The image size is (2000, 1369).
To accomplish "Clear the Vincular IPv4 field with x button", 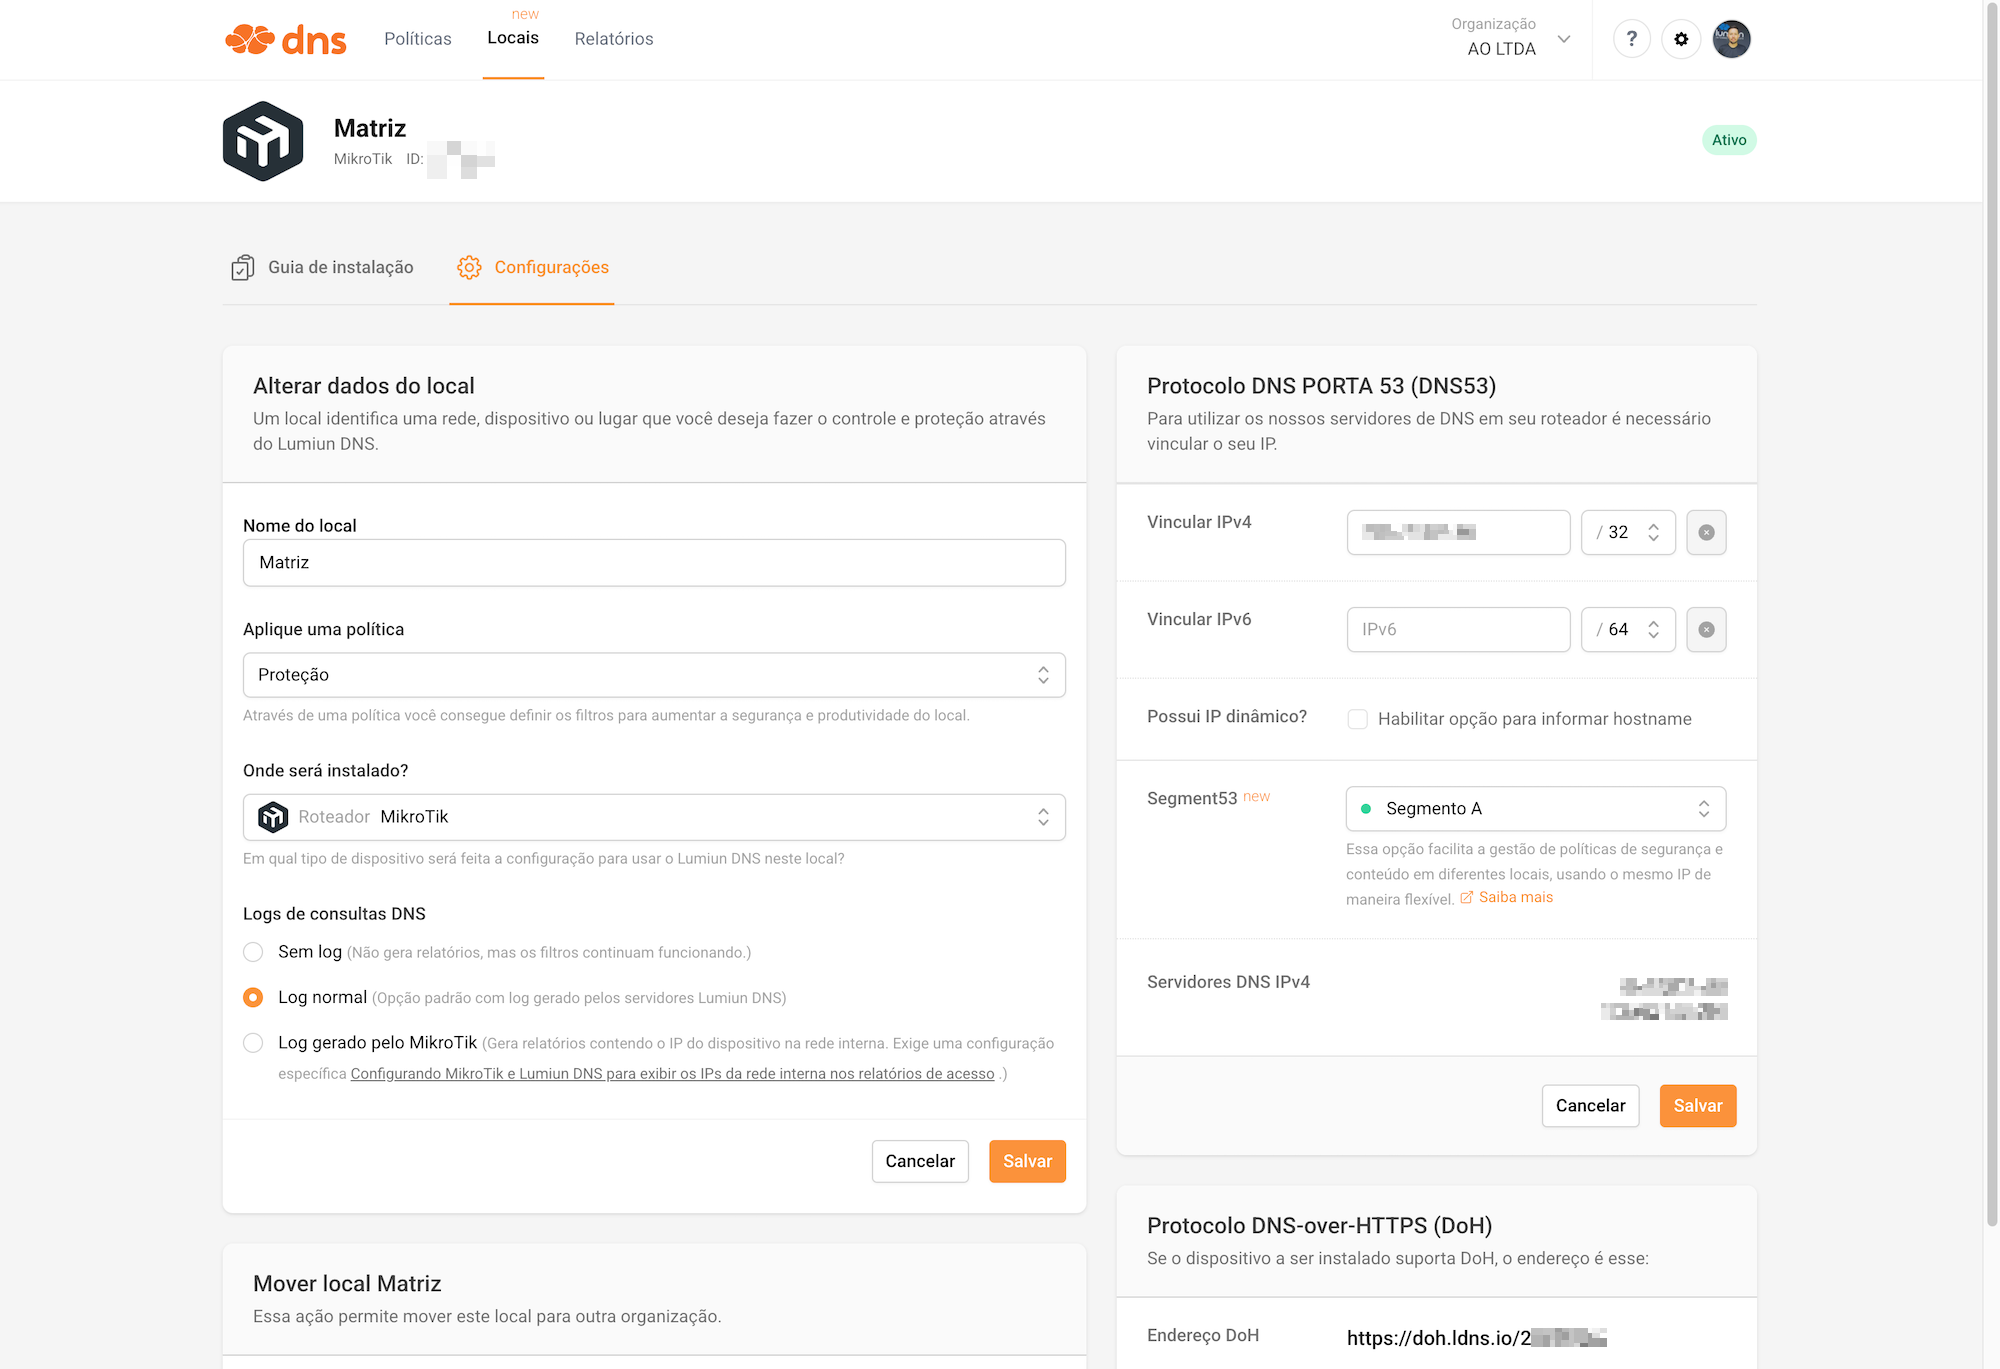I will pyautogui.click(x=1706, y=532).
